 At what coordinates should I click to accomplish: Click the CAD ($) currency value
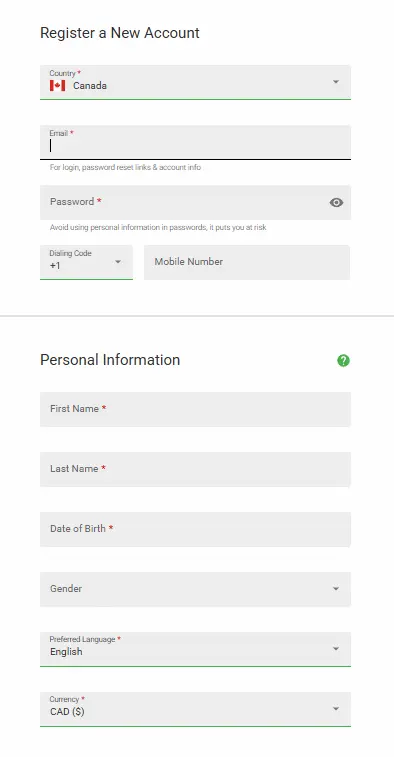click(x=67, y=712)
